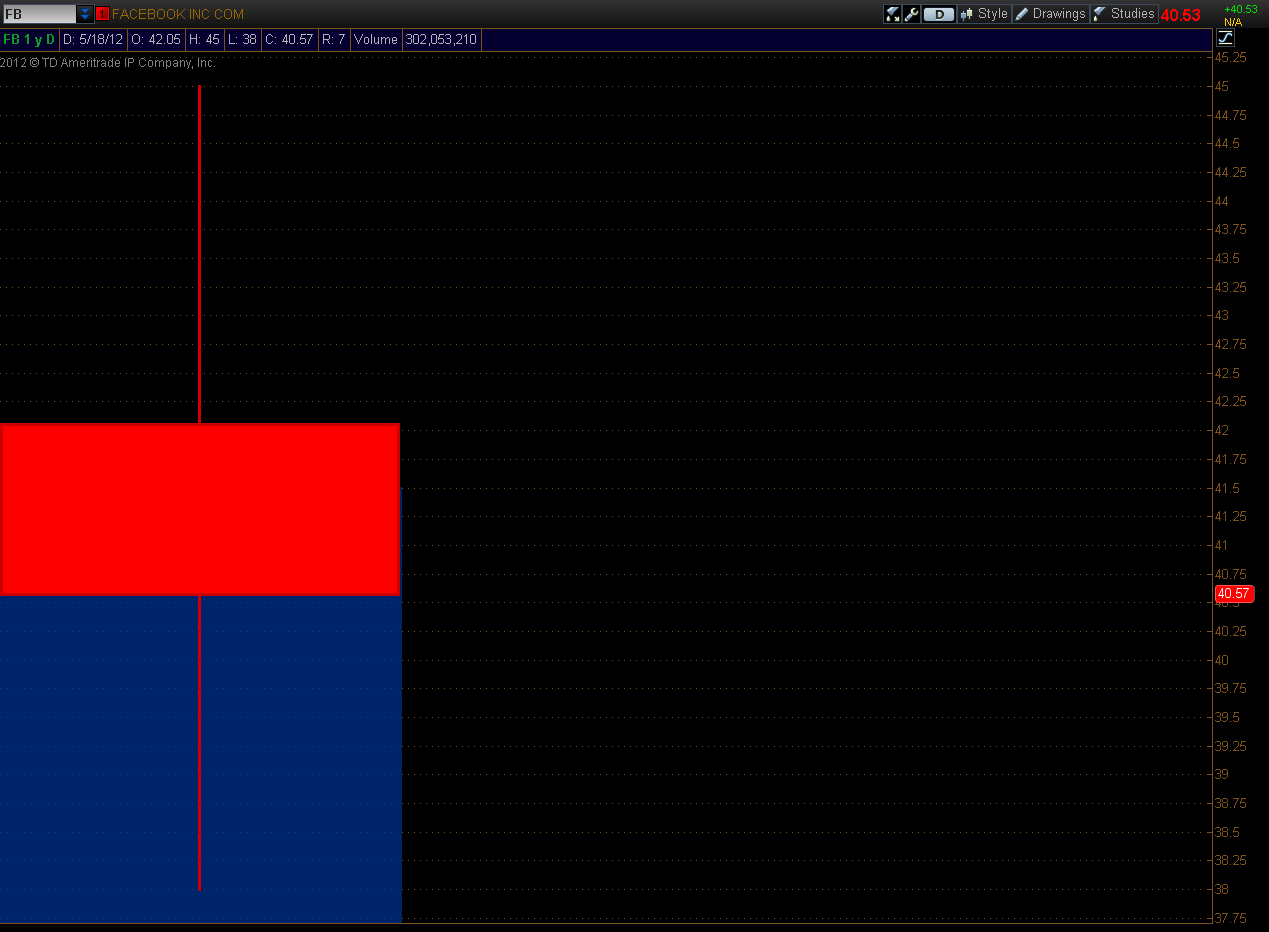
Task: Open the symbol selector dropdown arrow
Action: pos(85,14)
